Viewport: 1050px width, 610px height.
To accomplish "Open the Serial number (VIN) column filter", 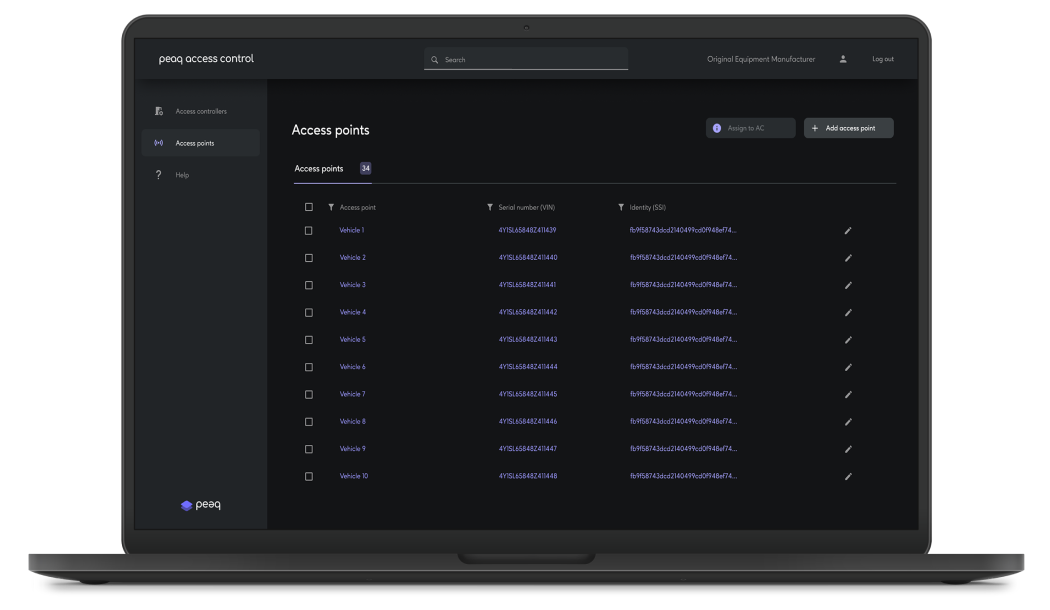I will (490, 208).
